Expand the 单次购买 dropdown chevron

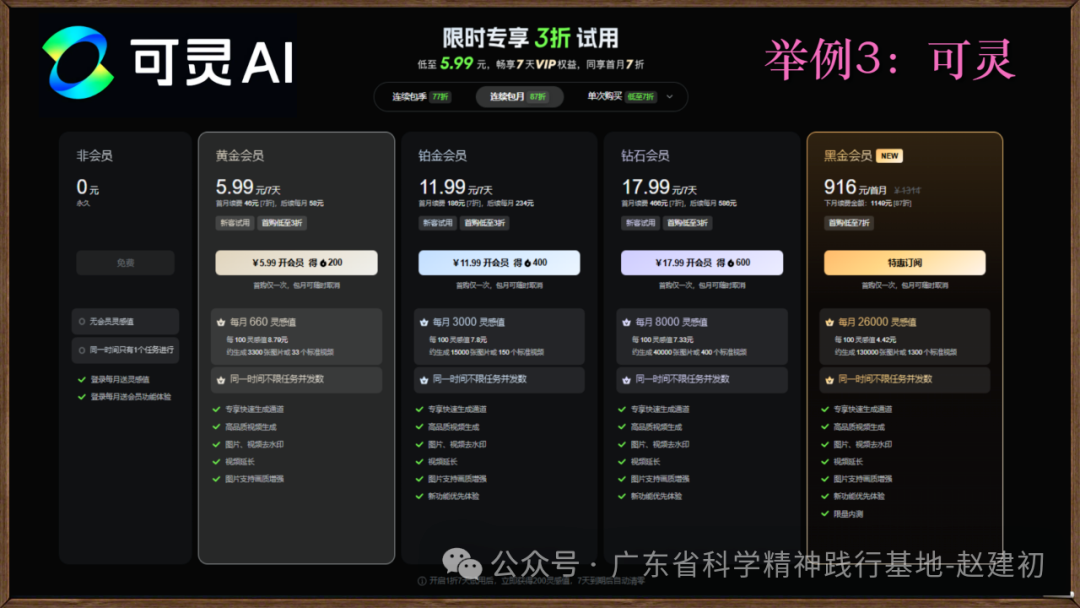pyautogui.click(x=670, y=97)
